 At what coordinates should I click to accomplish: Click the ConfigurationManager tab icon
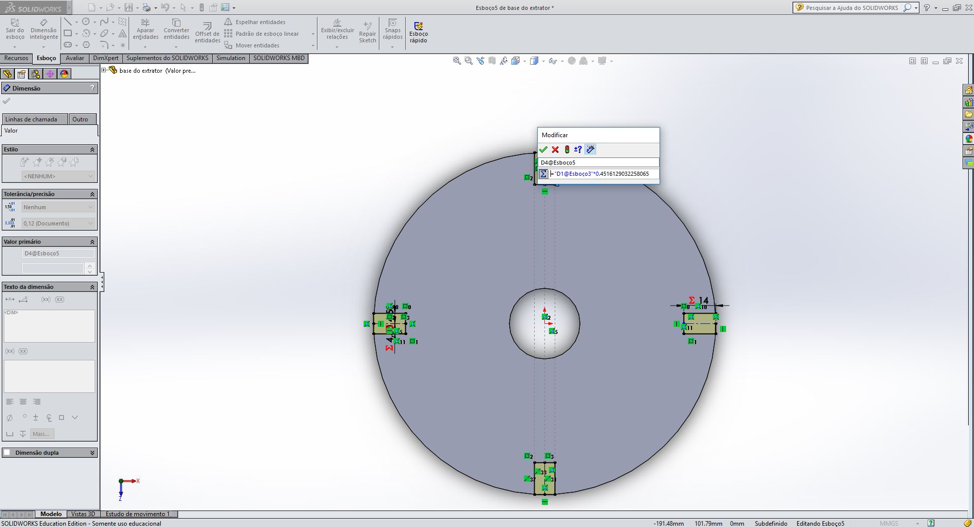point(35,74)
